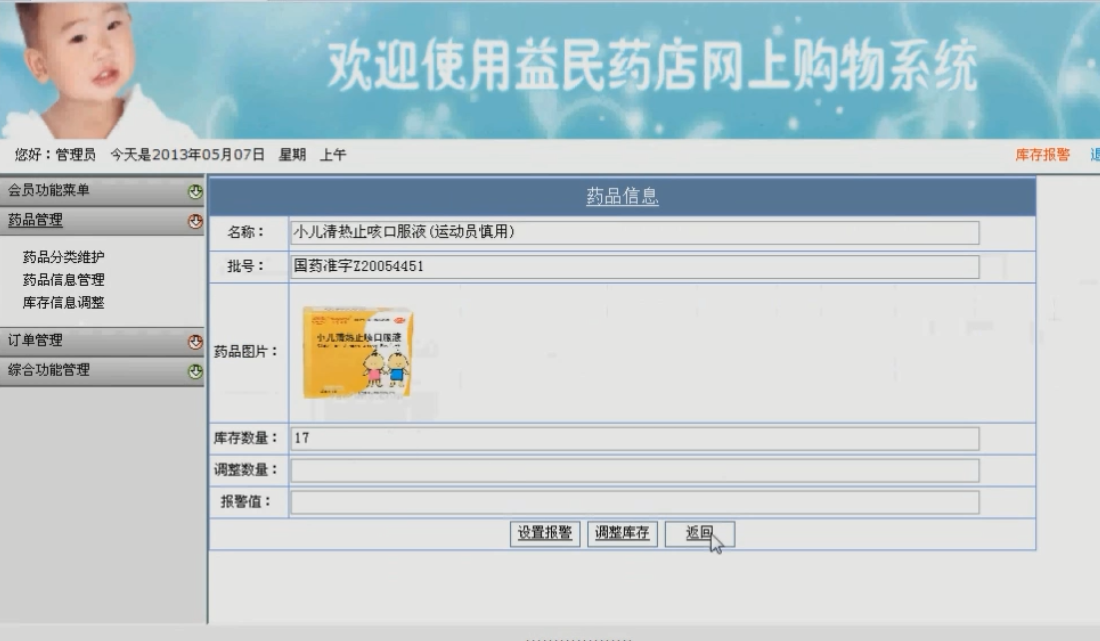The width and height of the screenshot is (1100, 641).
Task: Focus the 批号 input field
Action: click(635, 266)
